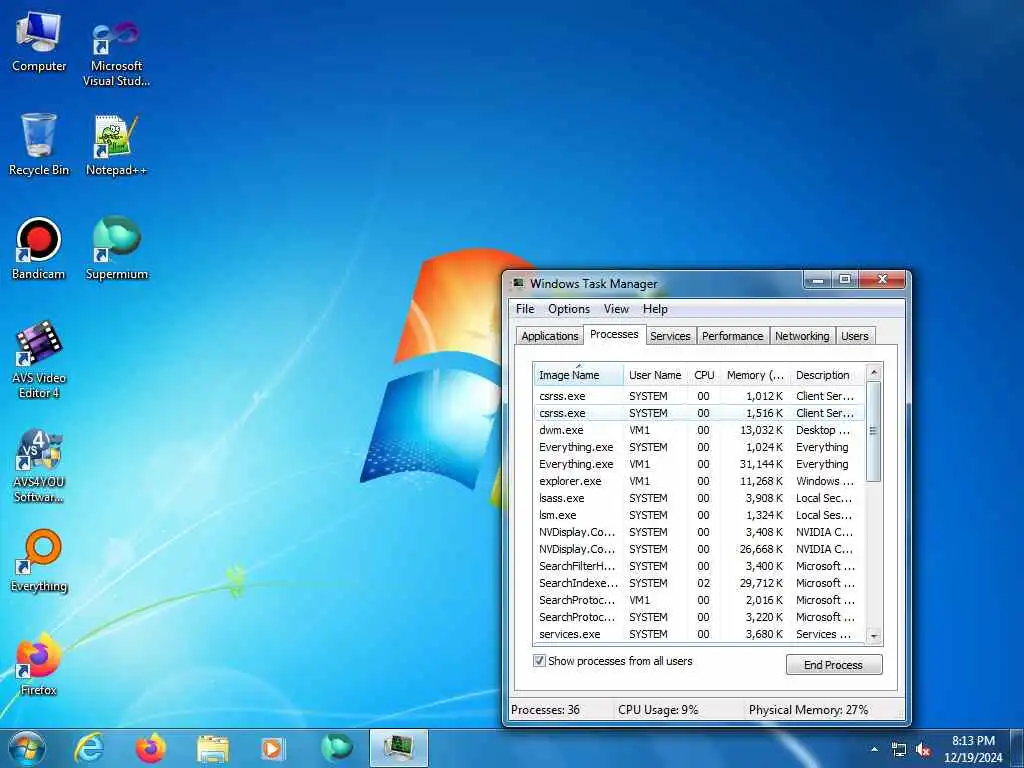Click the Processes: 36 status text
The image size is (1024, 768).
(545, 710)
